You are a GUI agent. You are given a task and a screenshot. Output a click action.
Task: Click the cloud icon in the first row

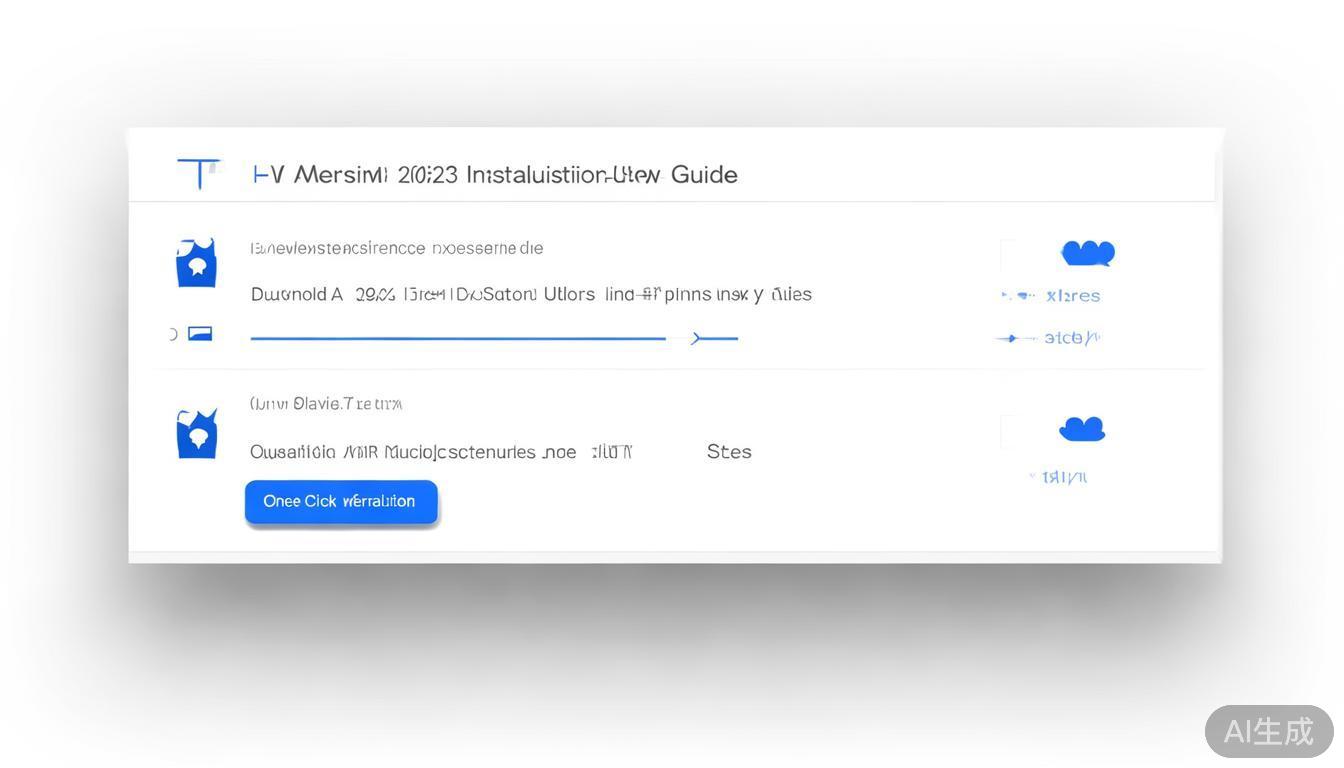click(x=1088, y=253)
